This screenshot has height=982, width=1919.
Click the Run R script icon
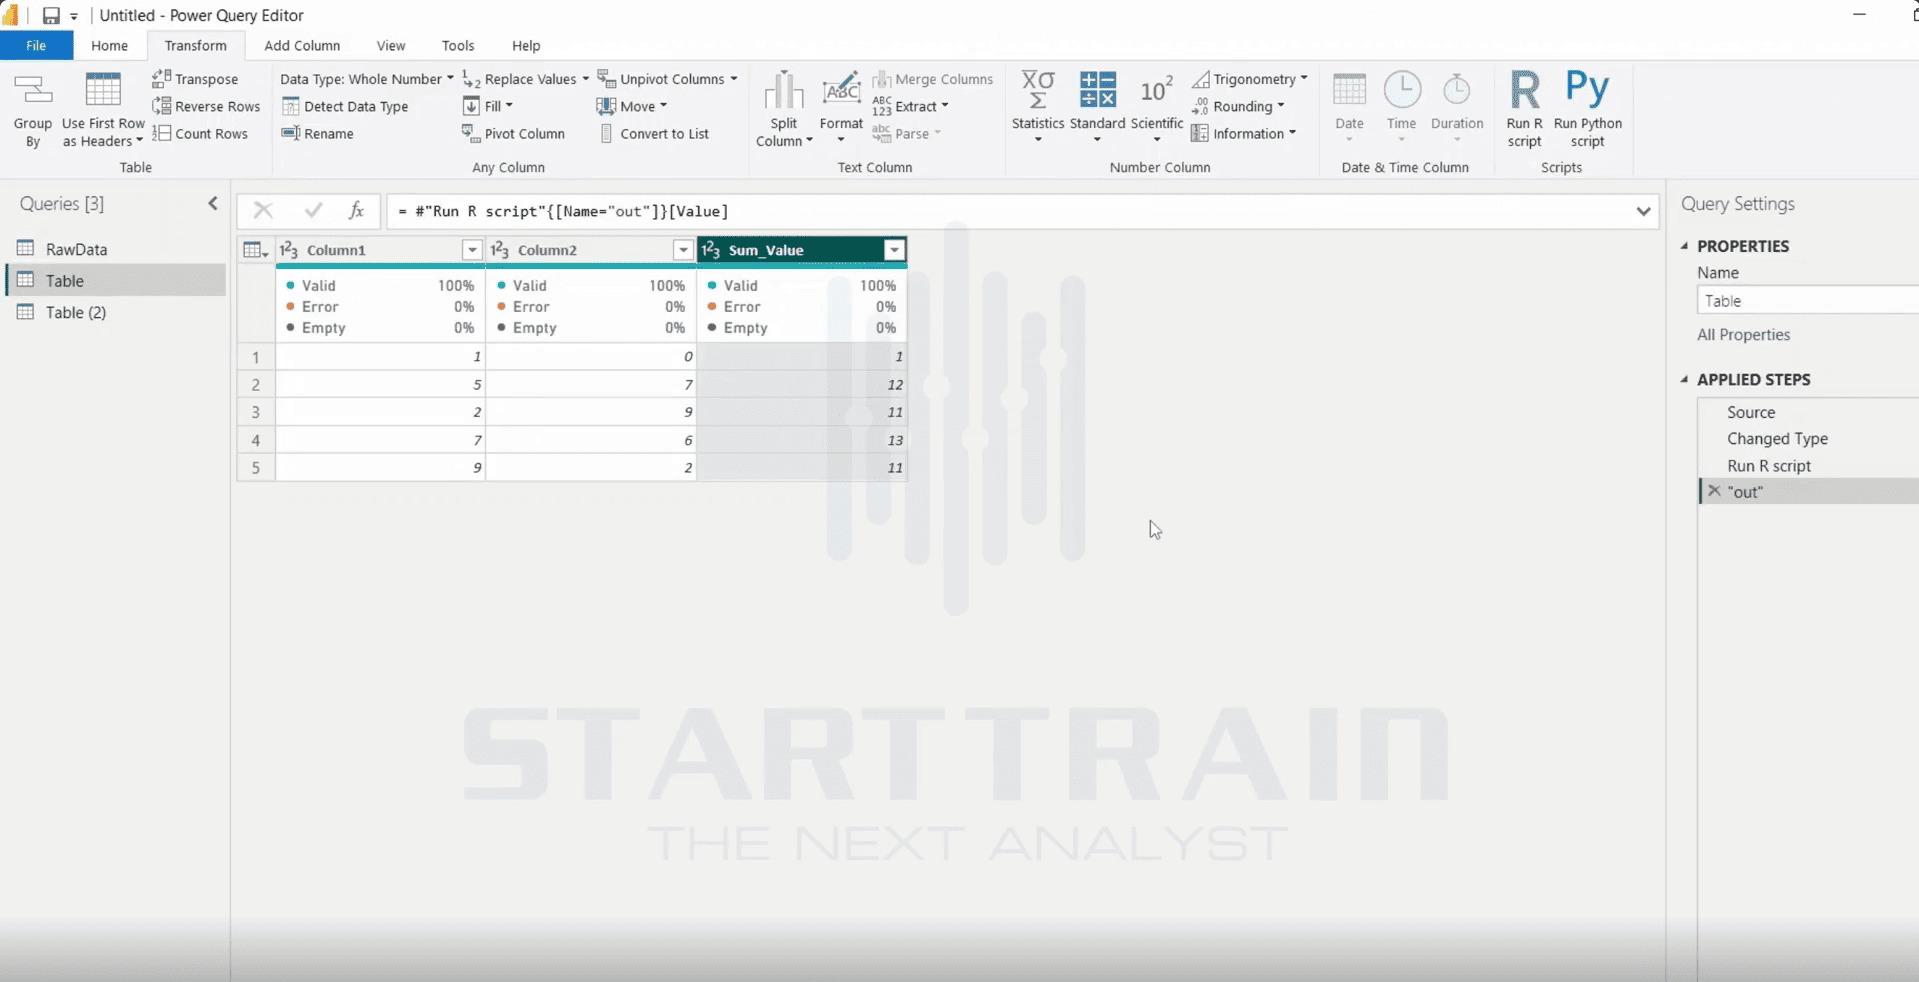point(1524,90)
